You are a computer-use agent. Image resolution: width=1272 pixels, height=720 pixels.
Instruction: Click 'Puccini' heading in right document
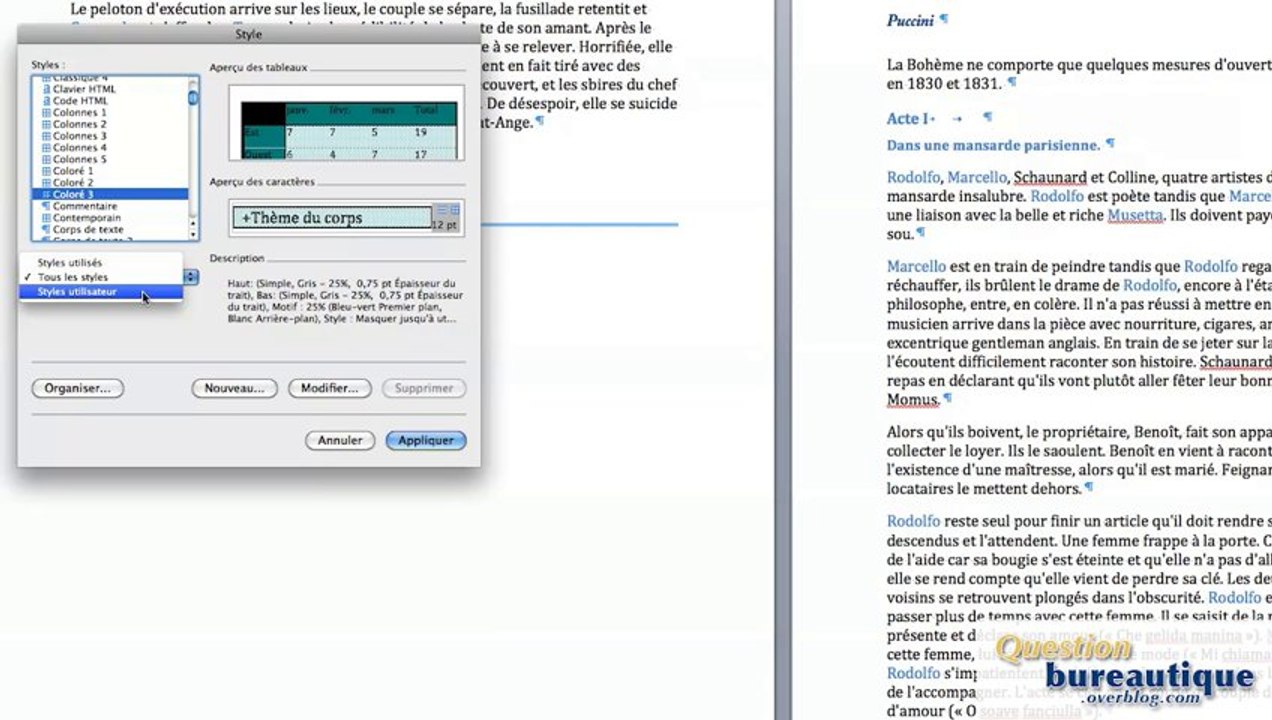910,20
